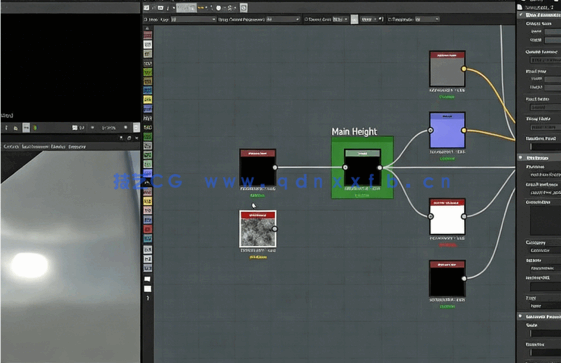Zoom out with the 2D view minus button
The width and height of the screenshot is (561, 363).
92,127
